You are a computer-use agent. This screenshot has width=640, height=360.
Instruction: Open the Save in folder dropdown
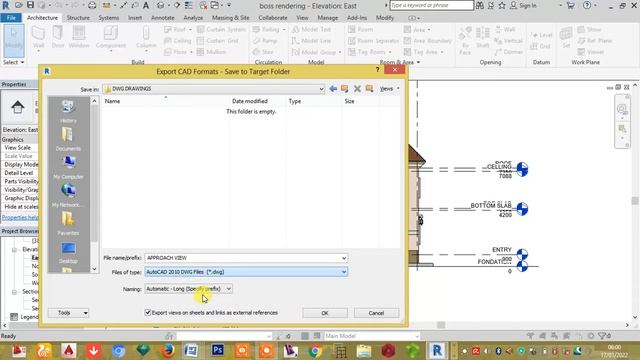[x=321, y=89]
